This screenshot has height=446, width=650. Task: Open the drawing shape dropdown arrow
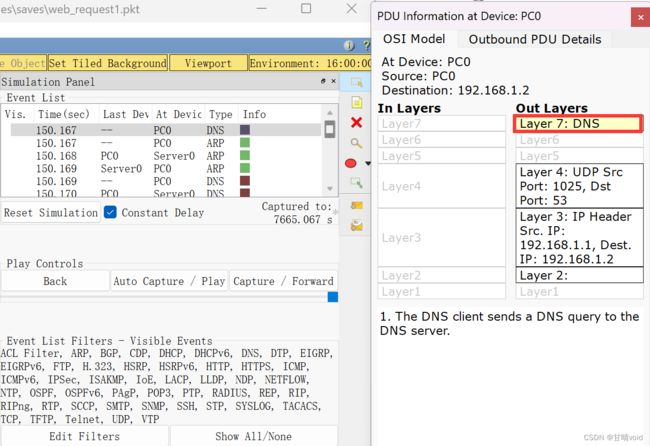(368, 164)
